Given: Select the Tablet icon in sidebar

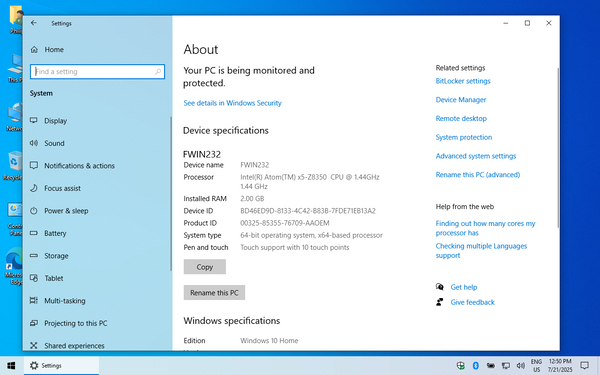Looking at the screenshot, I should click(x=34, y=278).
